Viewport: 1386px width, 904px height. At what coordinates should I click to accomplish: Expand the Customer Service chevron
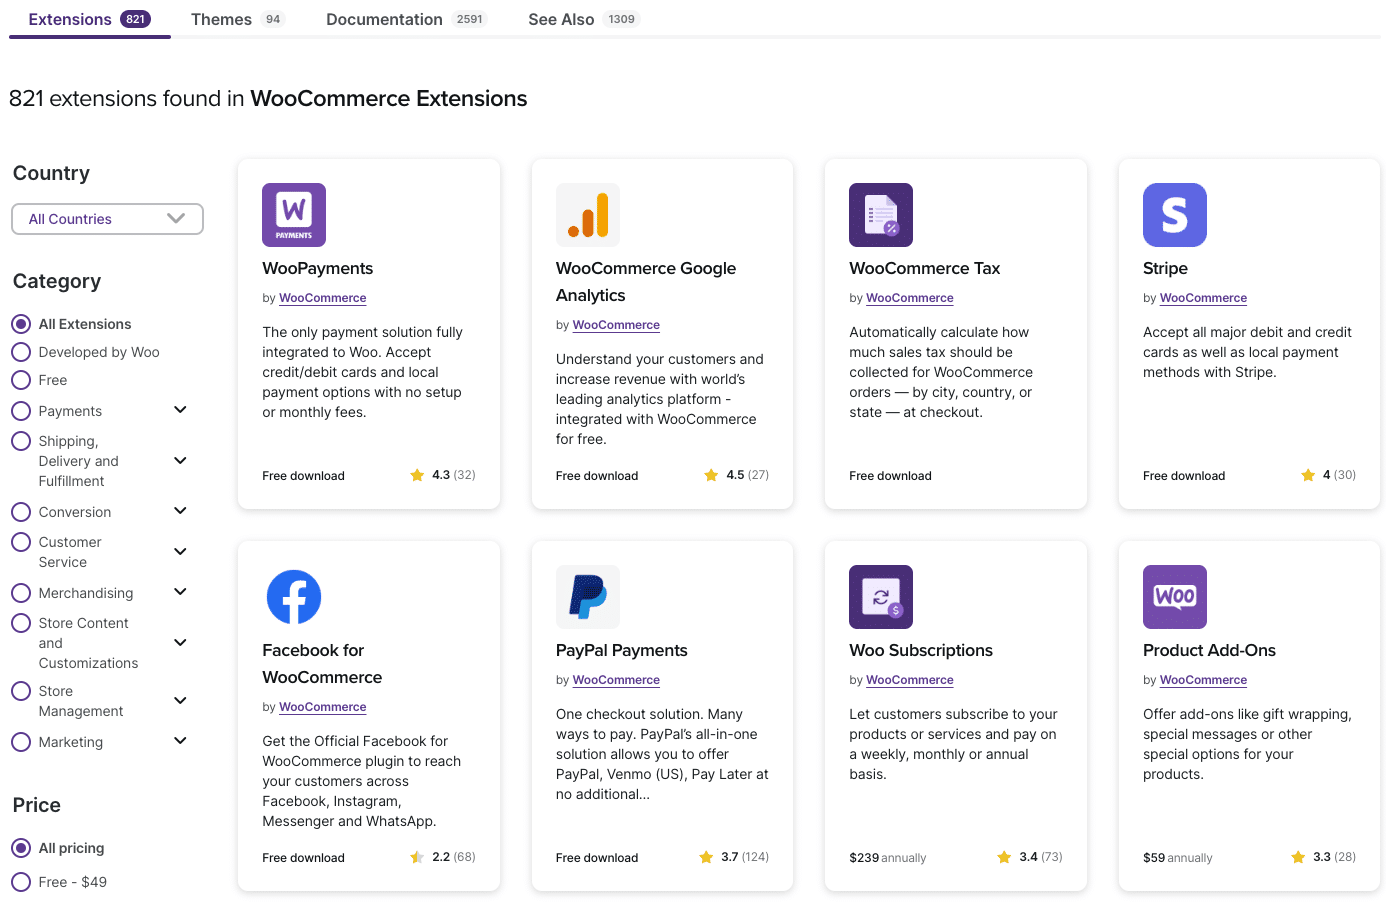pyautogui.click(x=180, y=552)
